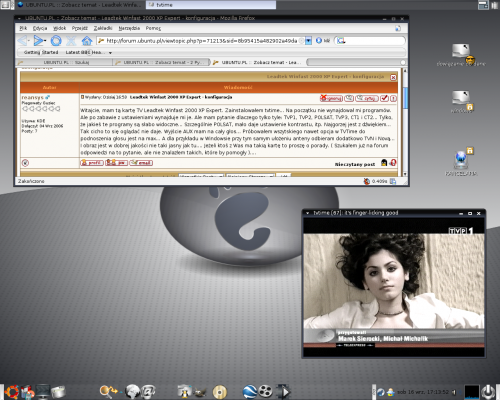This screenshot has width=500, height=400.
Task: Open the file manager folder icon in panel
Action: tap(58, 392)
